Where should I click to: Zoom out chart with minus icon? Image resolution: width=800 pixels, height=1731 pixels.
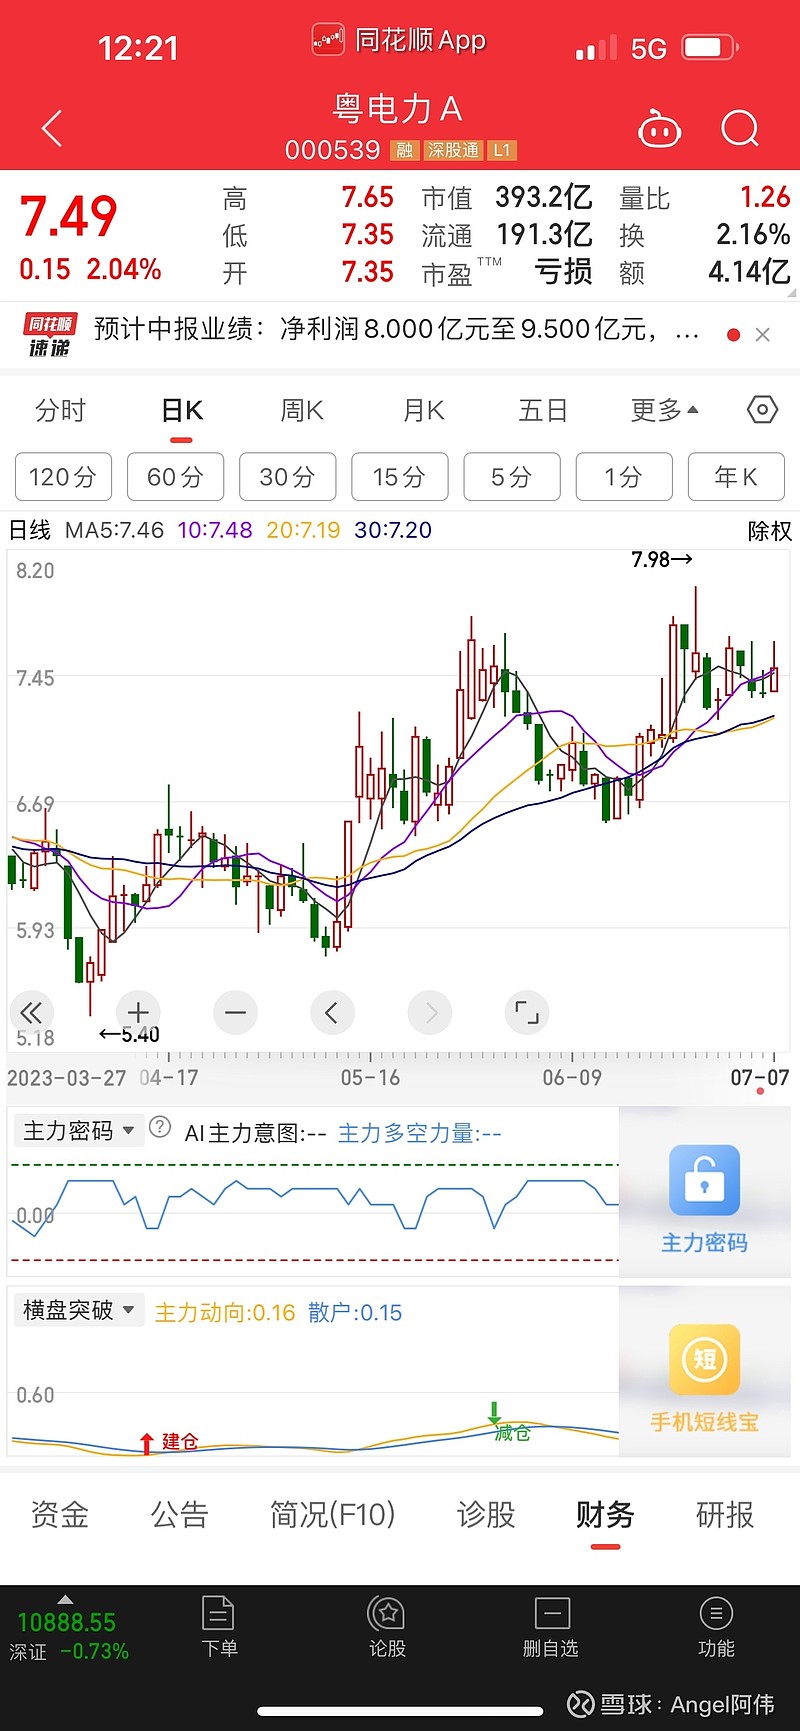pyautogui.click(x=236, y=1013)
